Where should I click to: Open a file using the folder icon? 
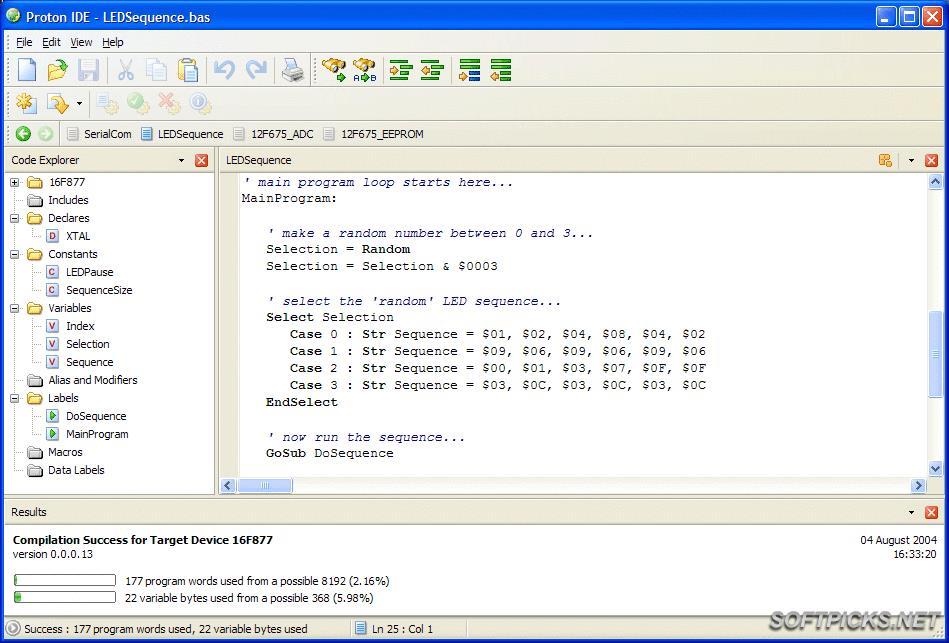(x=57, y=70)
